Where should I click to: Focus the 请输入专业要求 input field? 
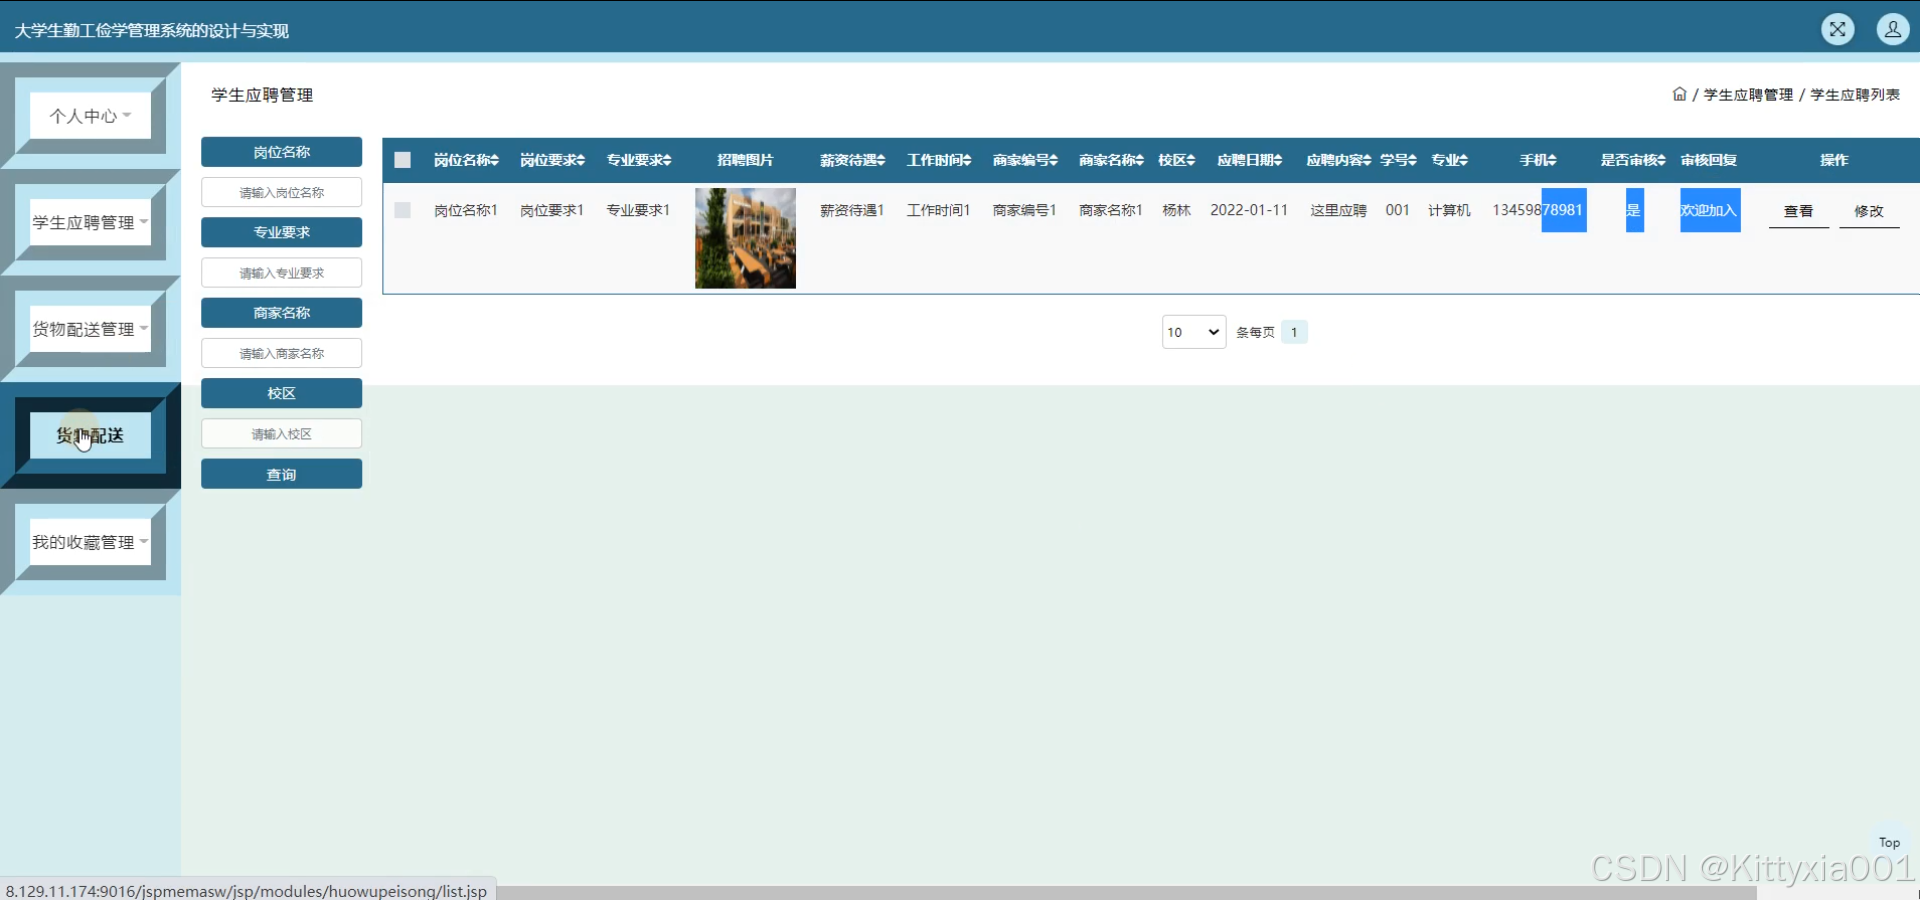281,273
